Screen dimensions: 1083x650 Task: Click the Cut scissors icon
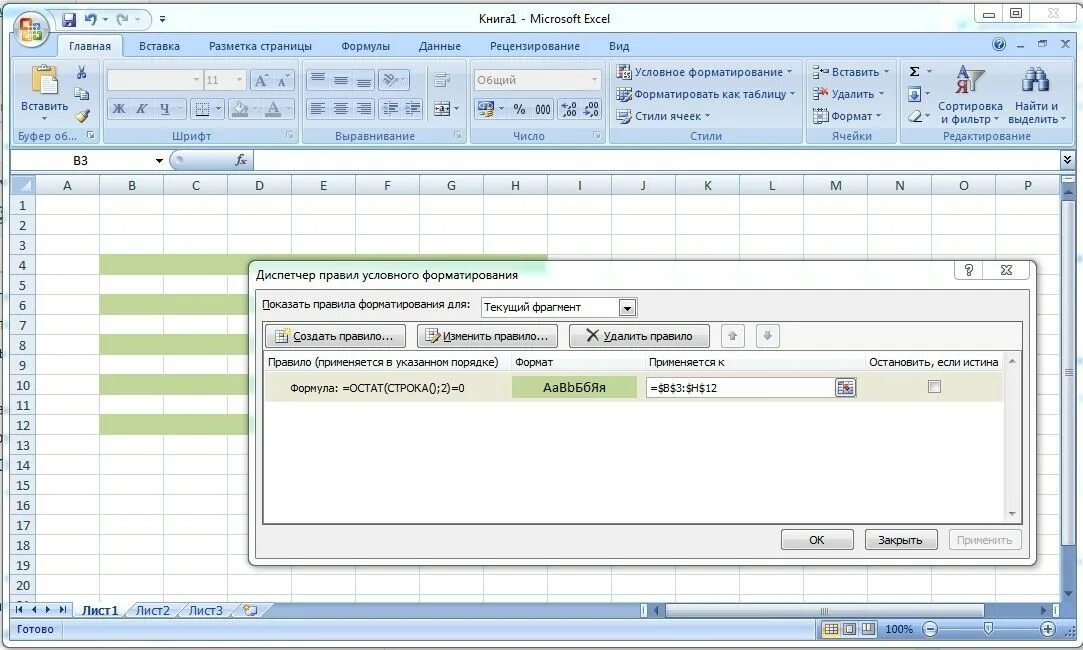[82, 72]
